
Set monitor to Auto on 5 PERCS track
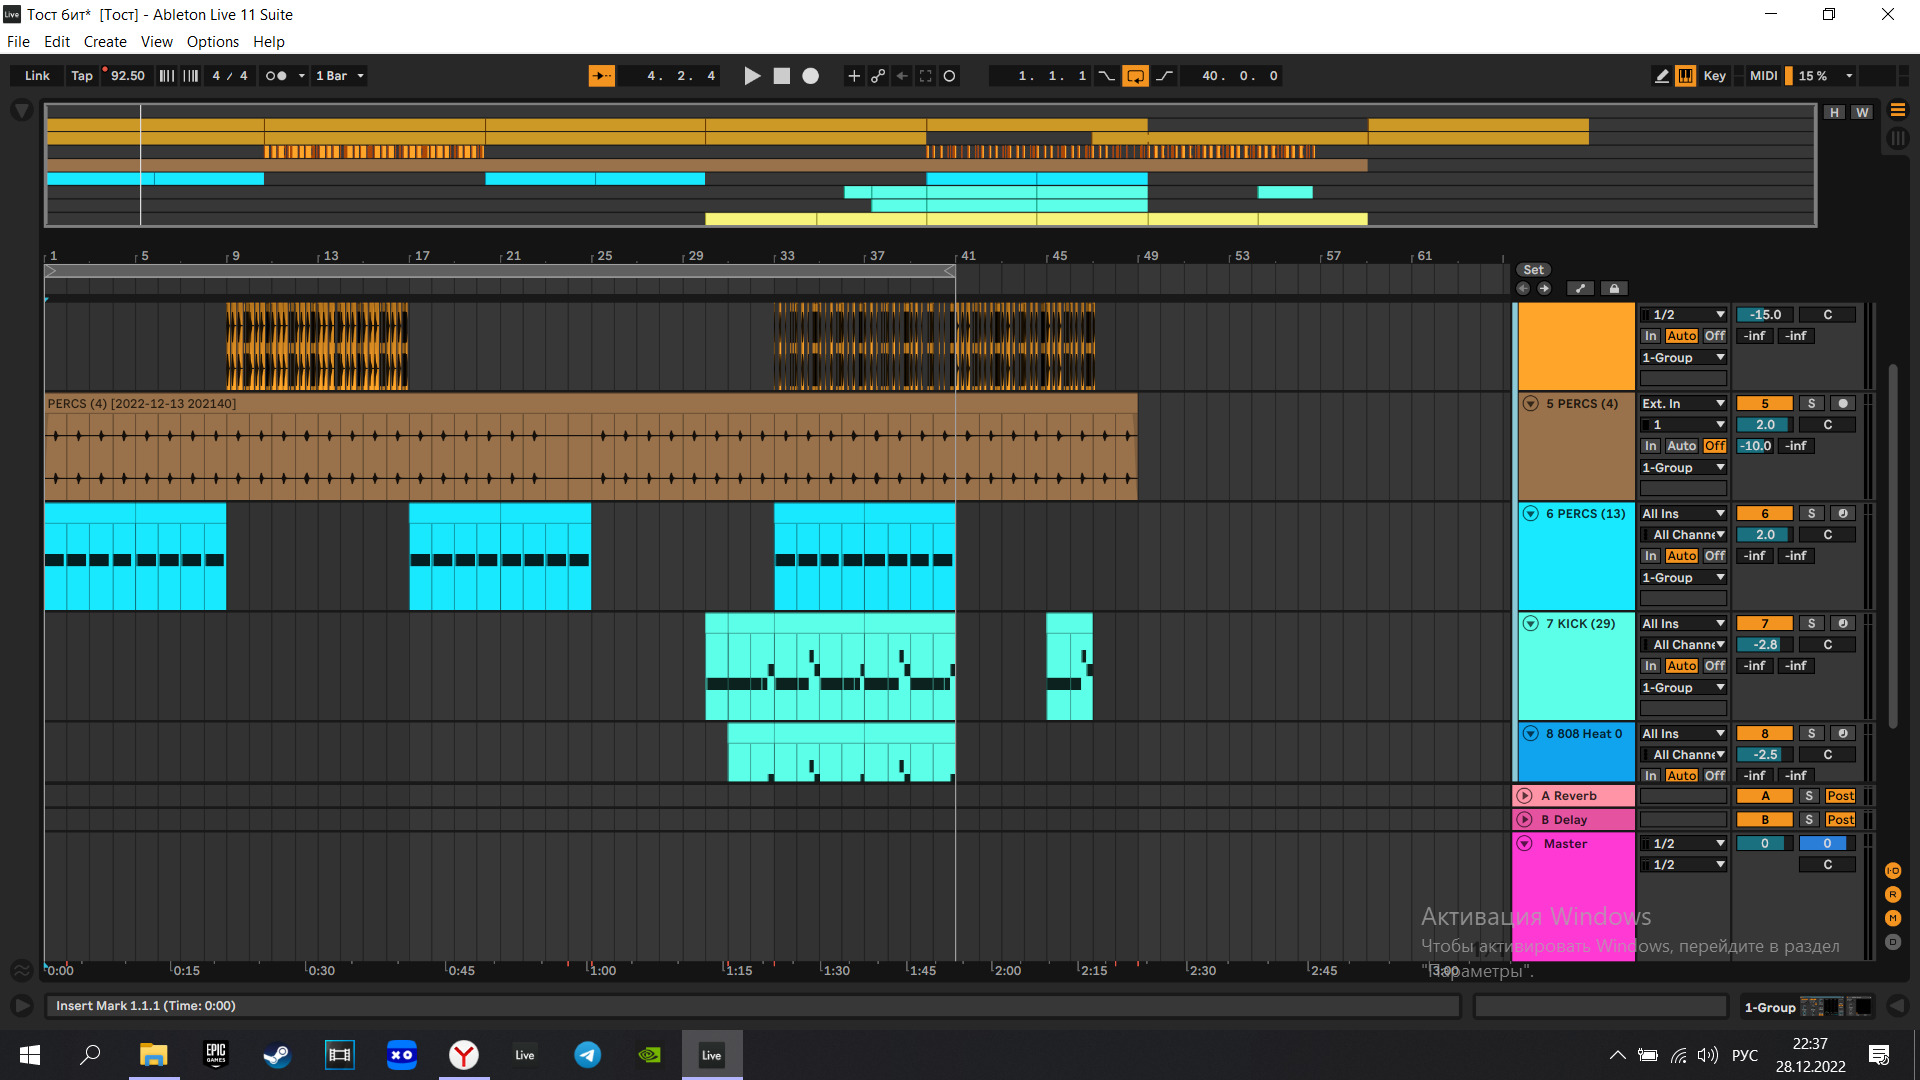point(1681,446)
